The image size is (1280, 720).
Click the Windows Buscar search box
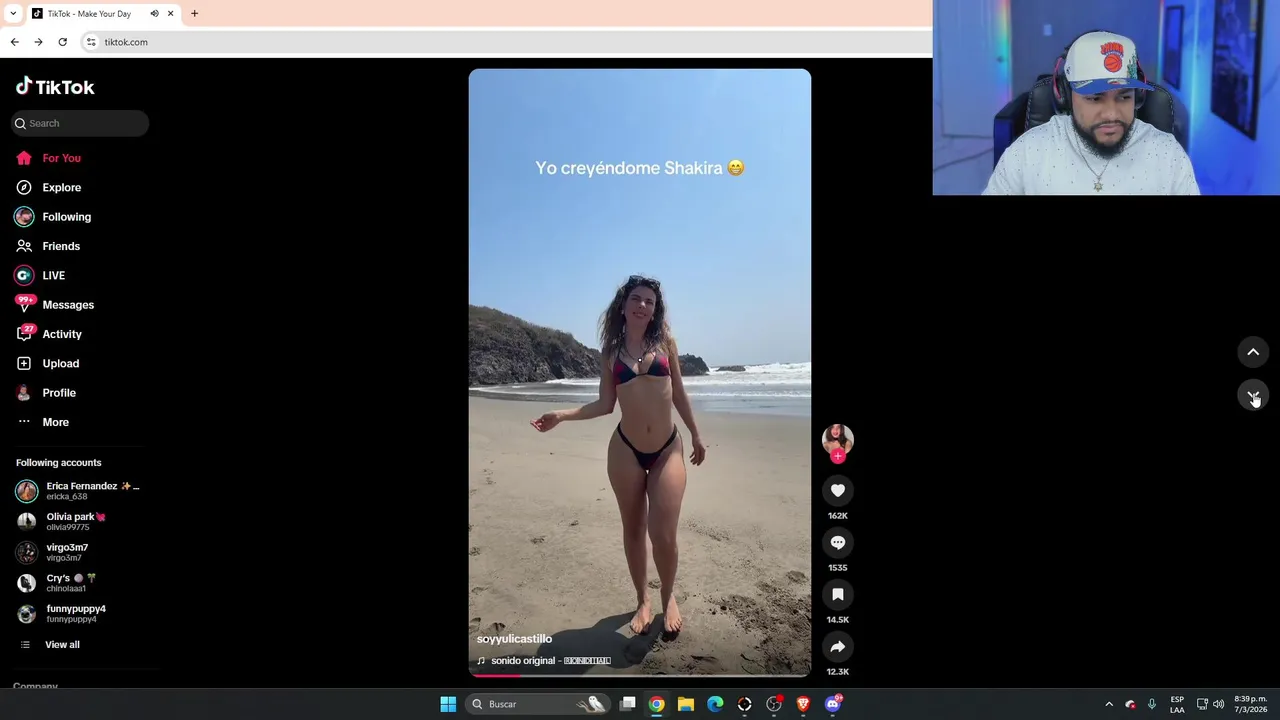538,704
